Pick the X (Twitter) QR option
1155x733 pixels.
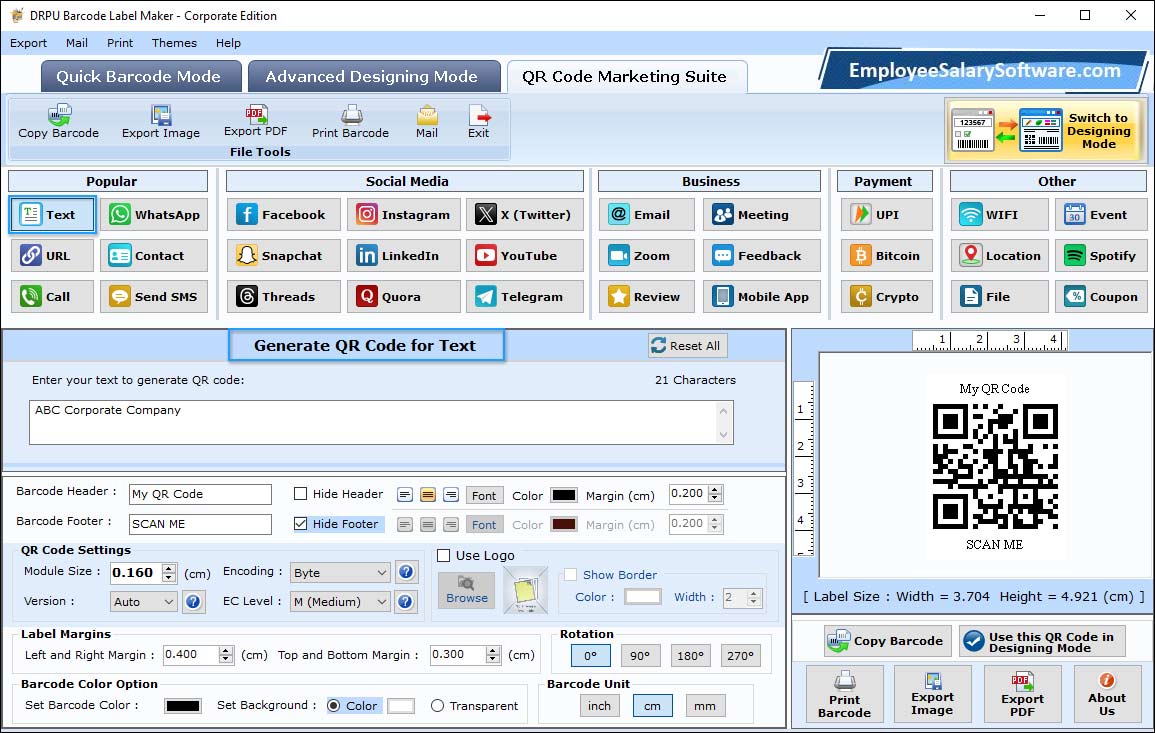(524, 214)
